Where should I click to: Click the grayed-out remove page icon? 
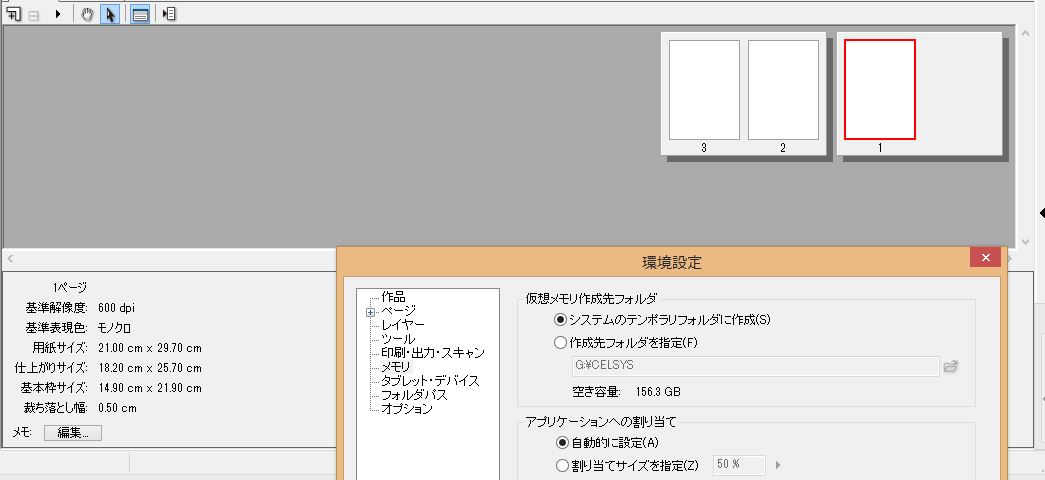tap(33, 15)
